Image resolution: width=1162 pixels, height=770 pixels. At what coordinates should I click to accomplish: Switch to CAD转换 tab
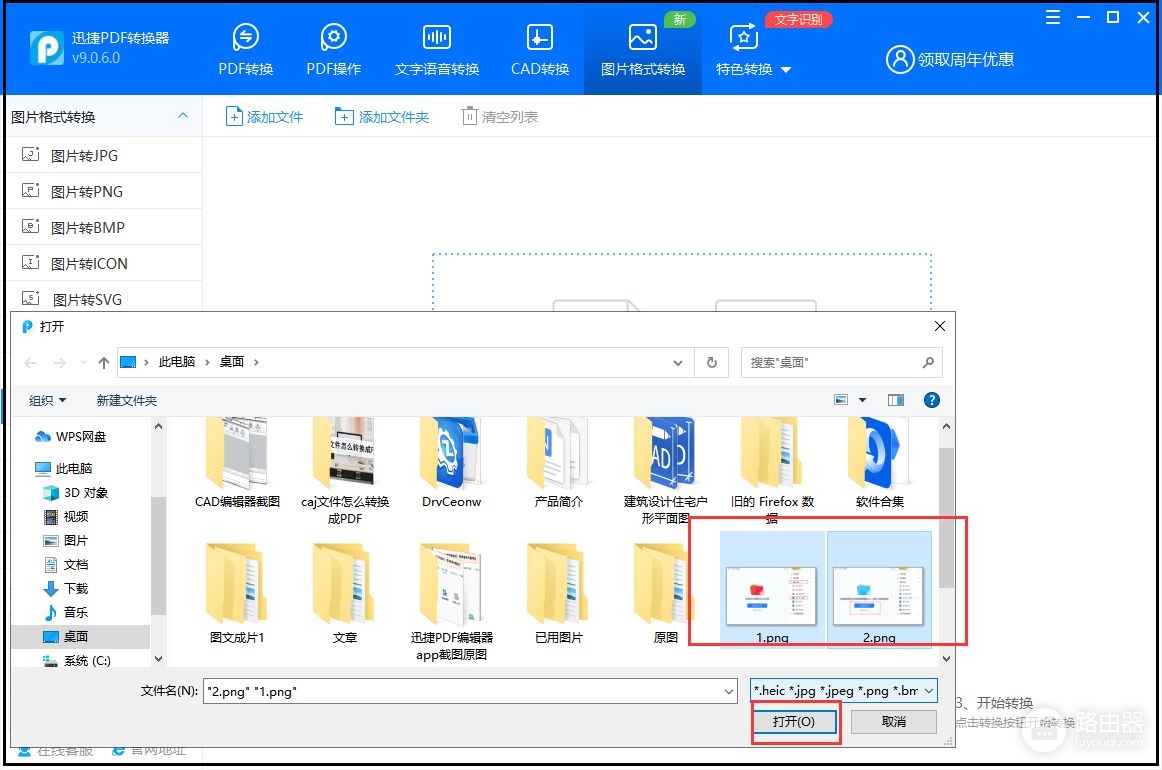pyautogui.click(x=540, y=50)
